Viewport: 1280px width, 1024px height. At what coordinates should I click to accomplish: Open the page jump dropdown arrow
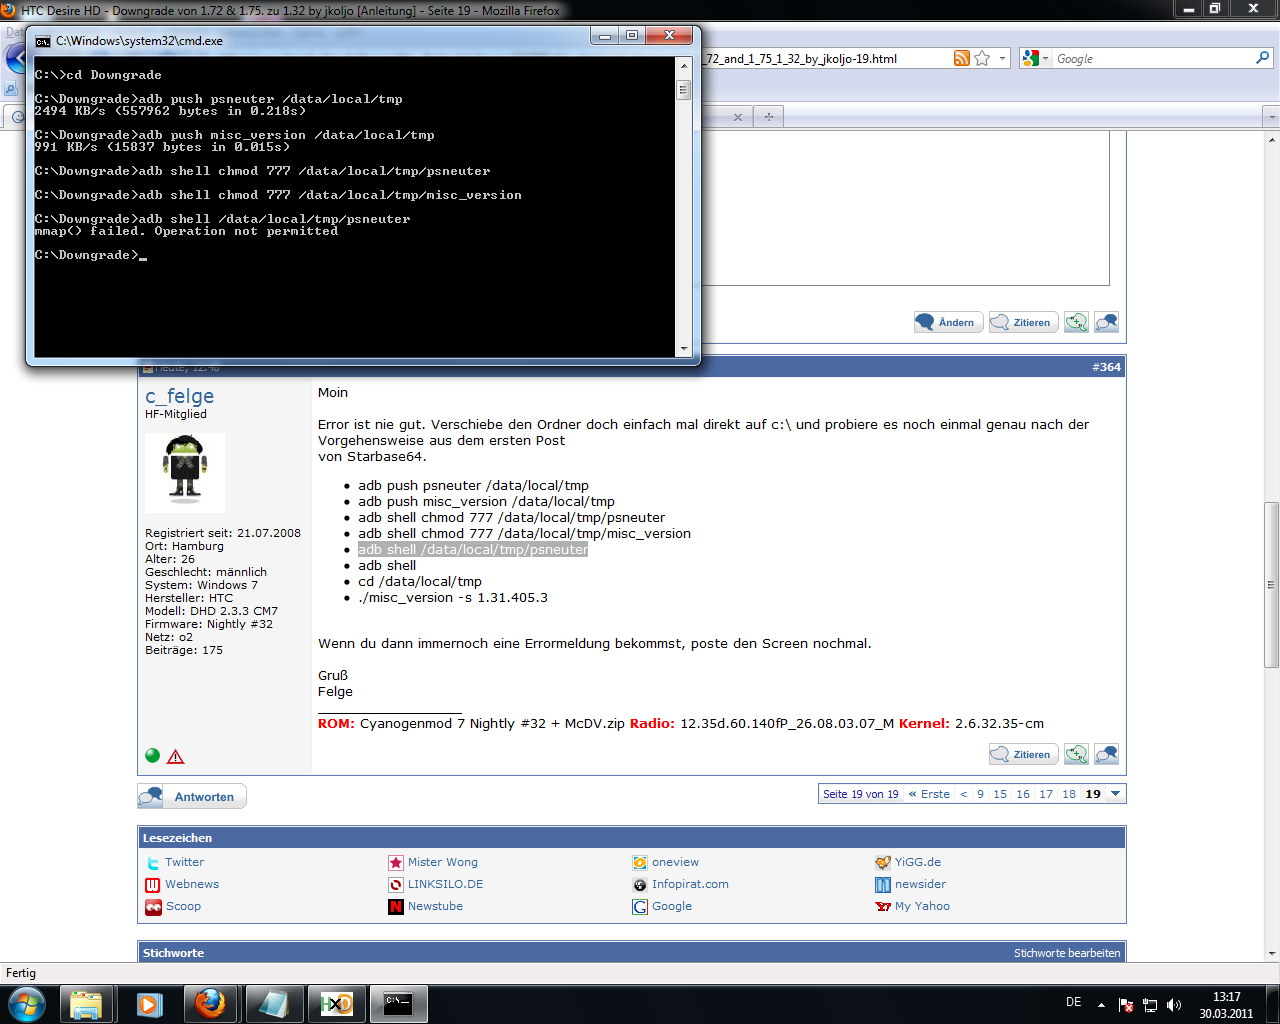pyautogui.click(x=1116, y=794)
